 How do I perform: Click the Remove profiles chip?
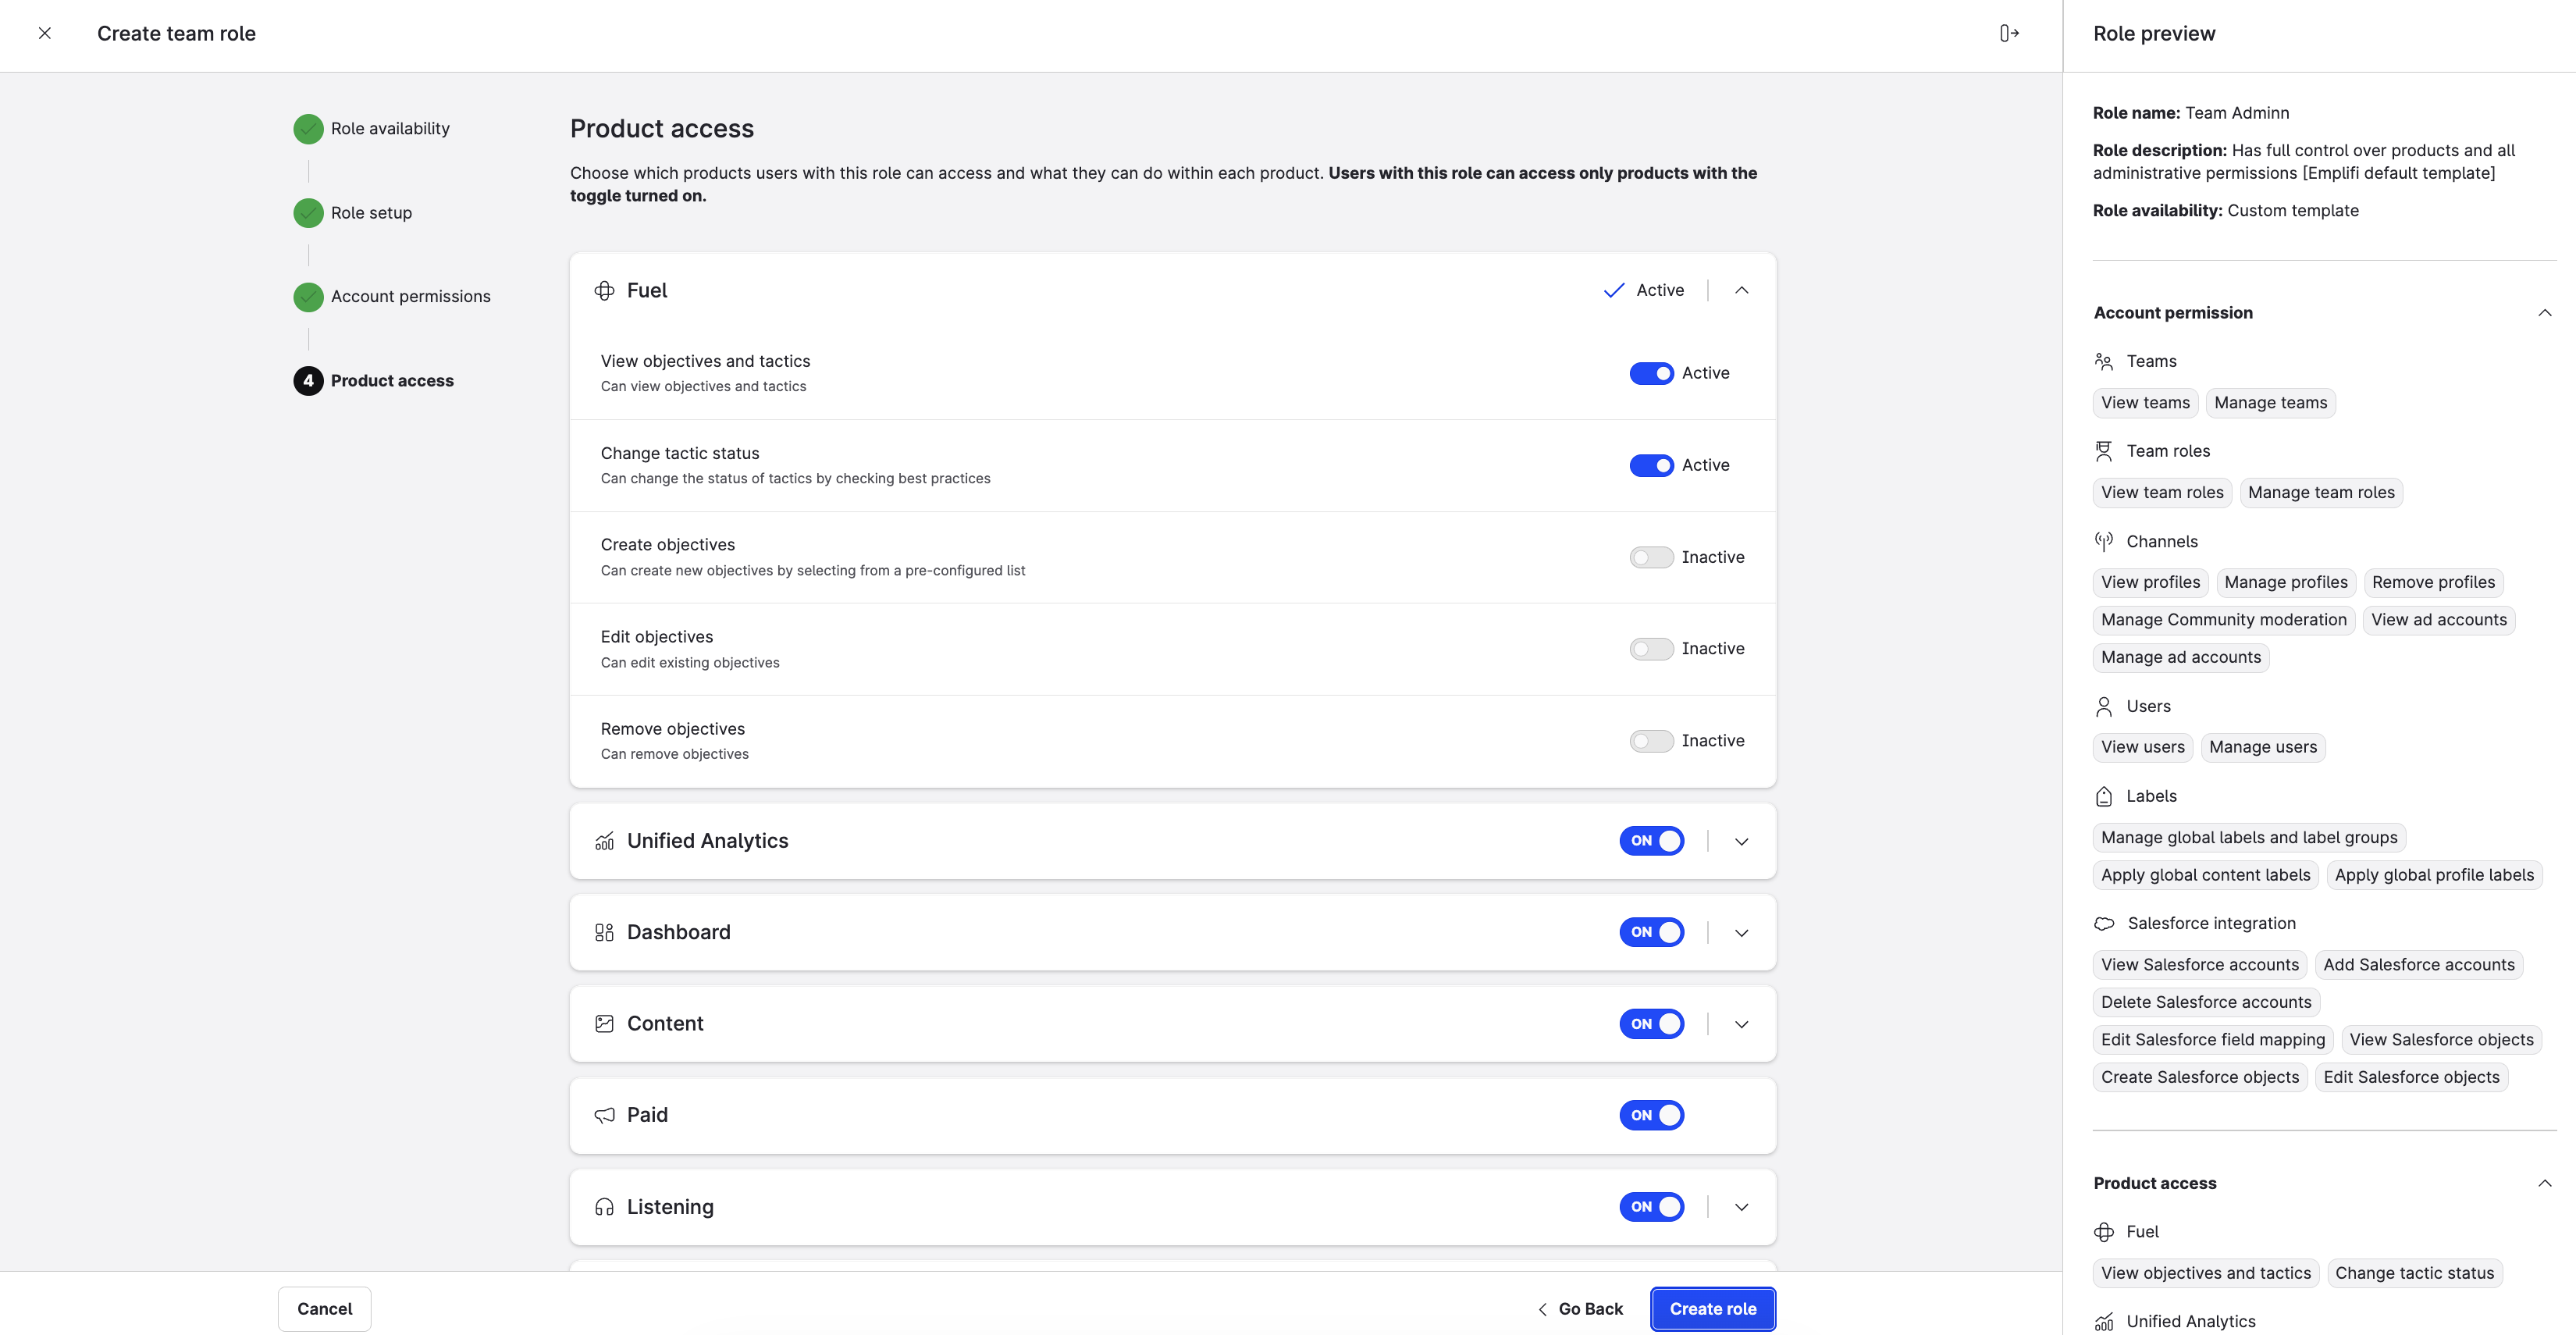2433,582
